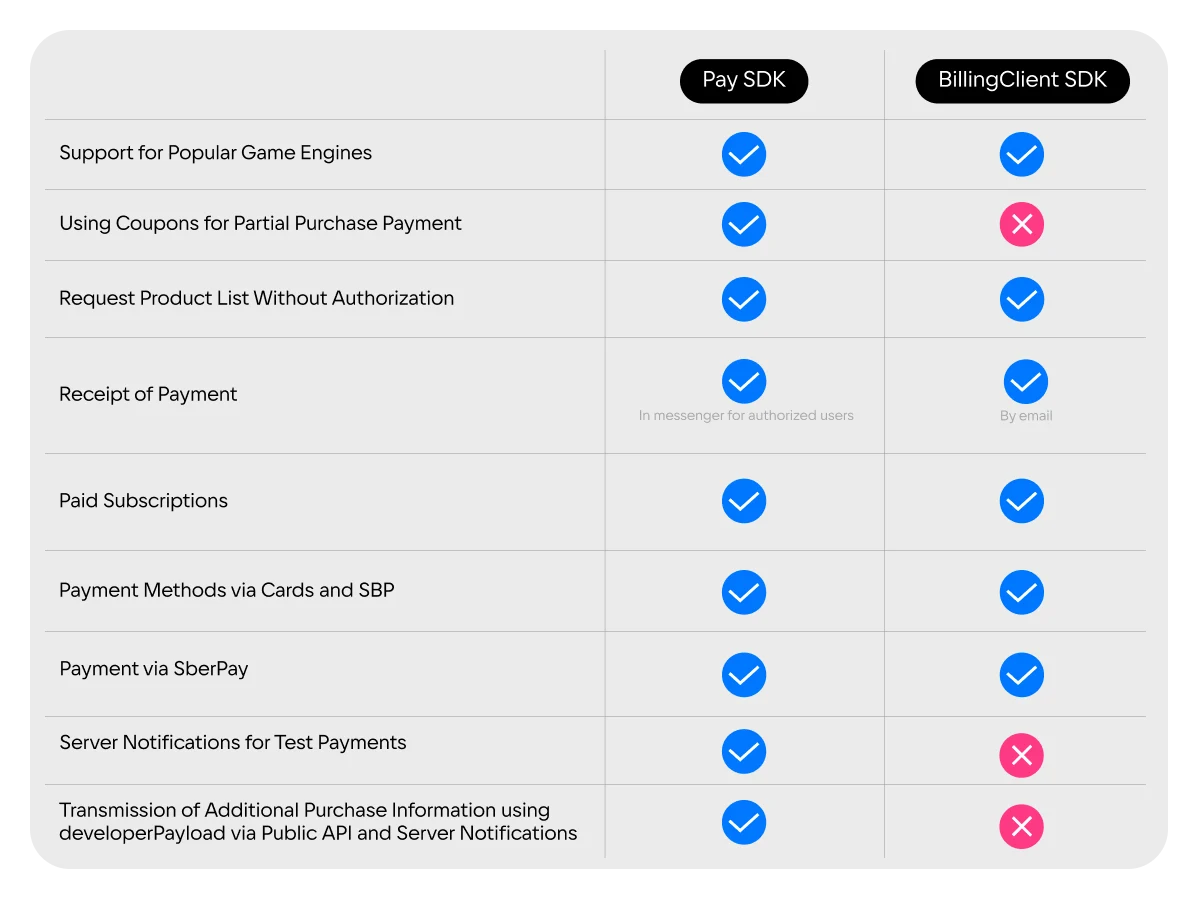The image size is (1200, 900).
Task: Click 'Support for Popular Game Engines' label
Action: (215, 153)
